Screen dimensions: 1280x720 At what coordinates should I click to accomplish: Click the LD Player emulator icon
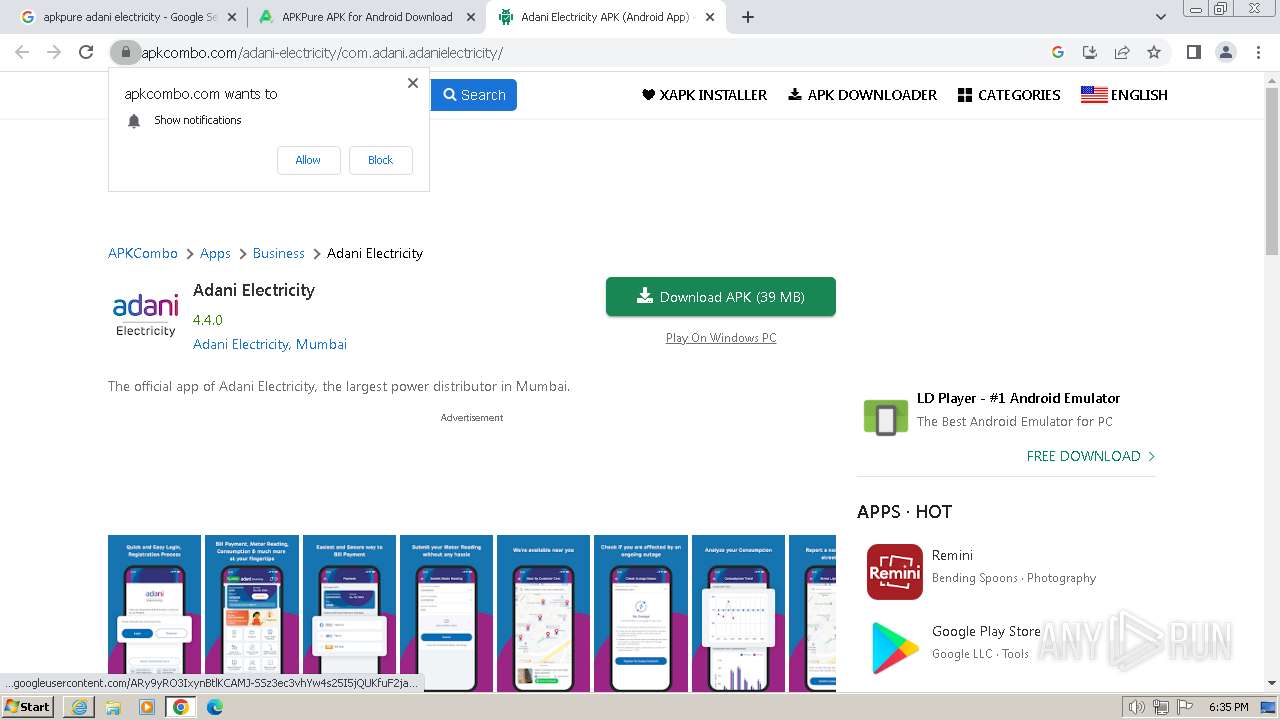pos(885,417)
